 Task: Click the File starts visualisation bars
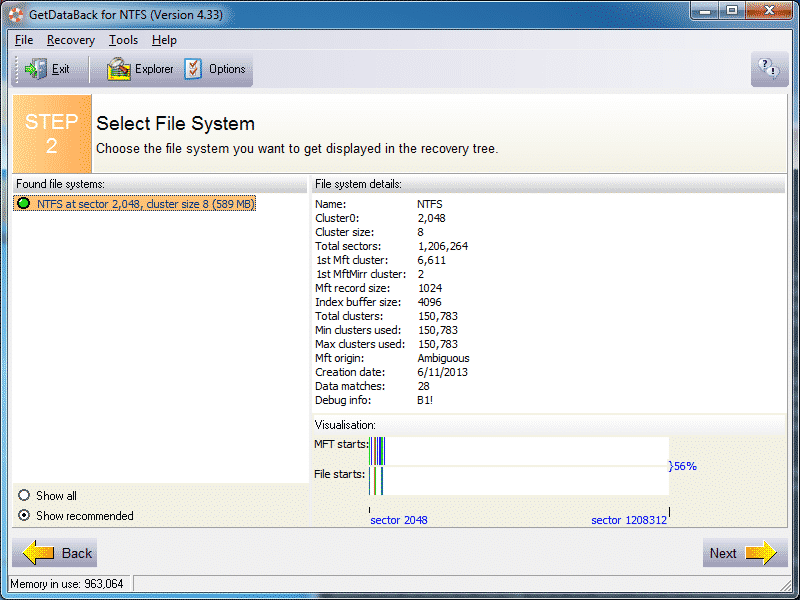pos(376,480)
